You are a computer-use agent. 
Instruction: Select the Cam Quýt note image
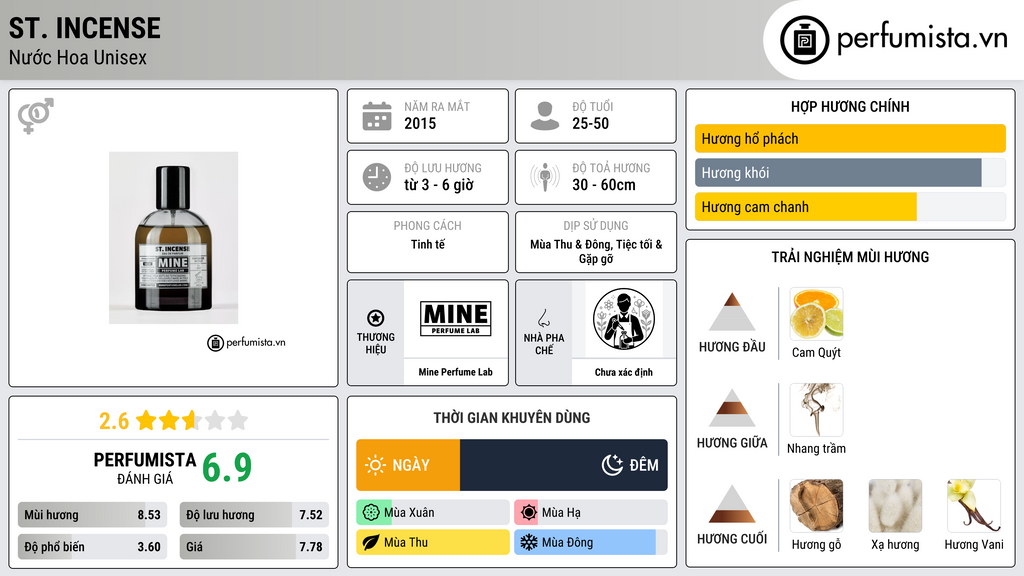(x=816, y=314)
